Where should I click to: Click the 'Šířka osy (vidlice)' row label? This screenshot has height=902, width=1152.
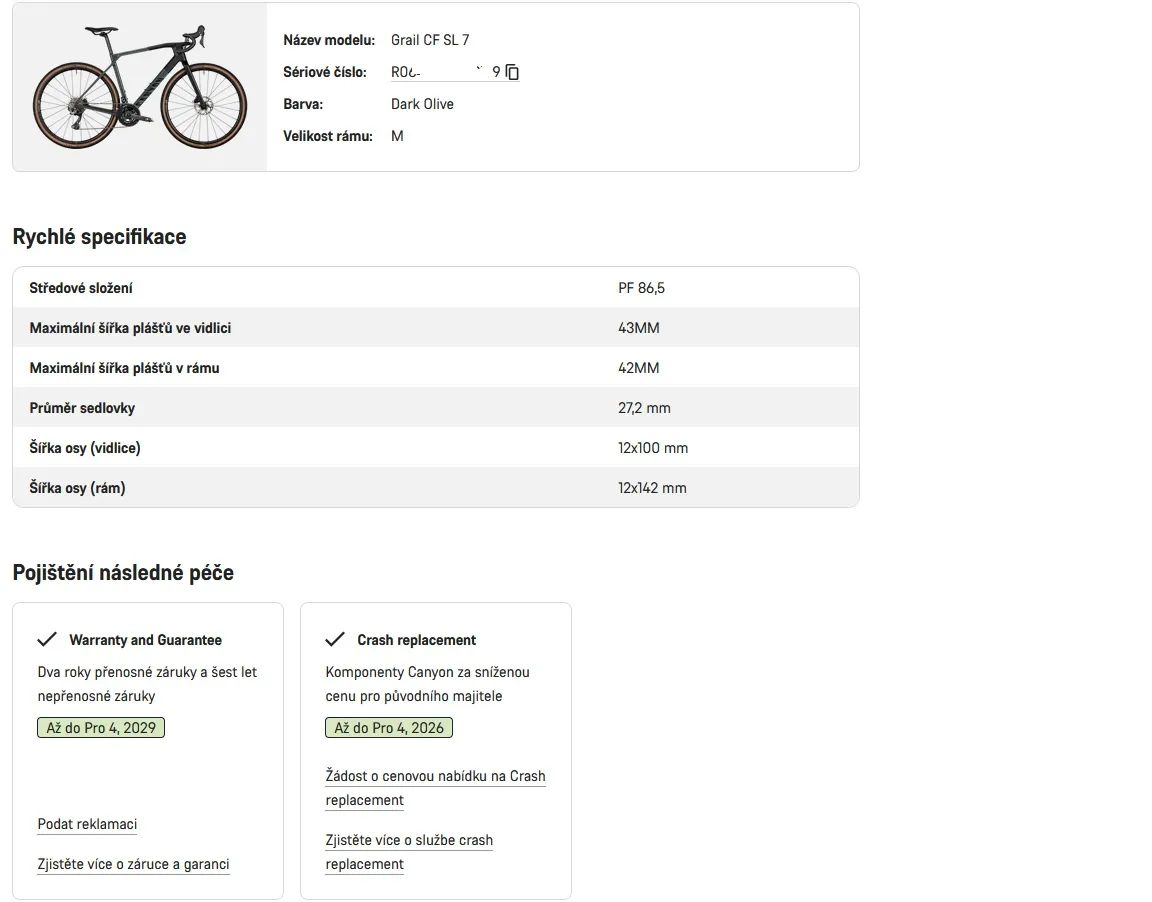(x=84, y=448)
